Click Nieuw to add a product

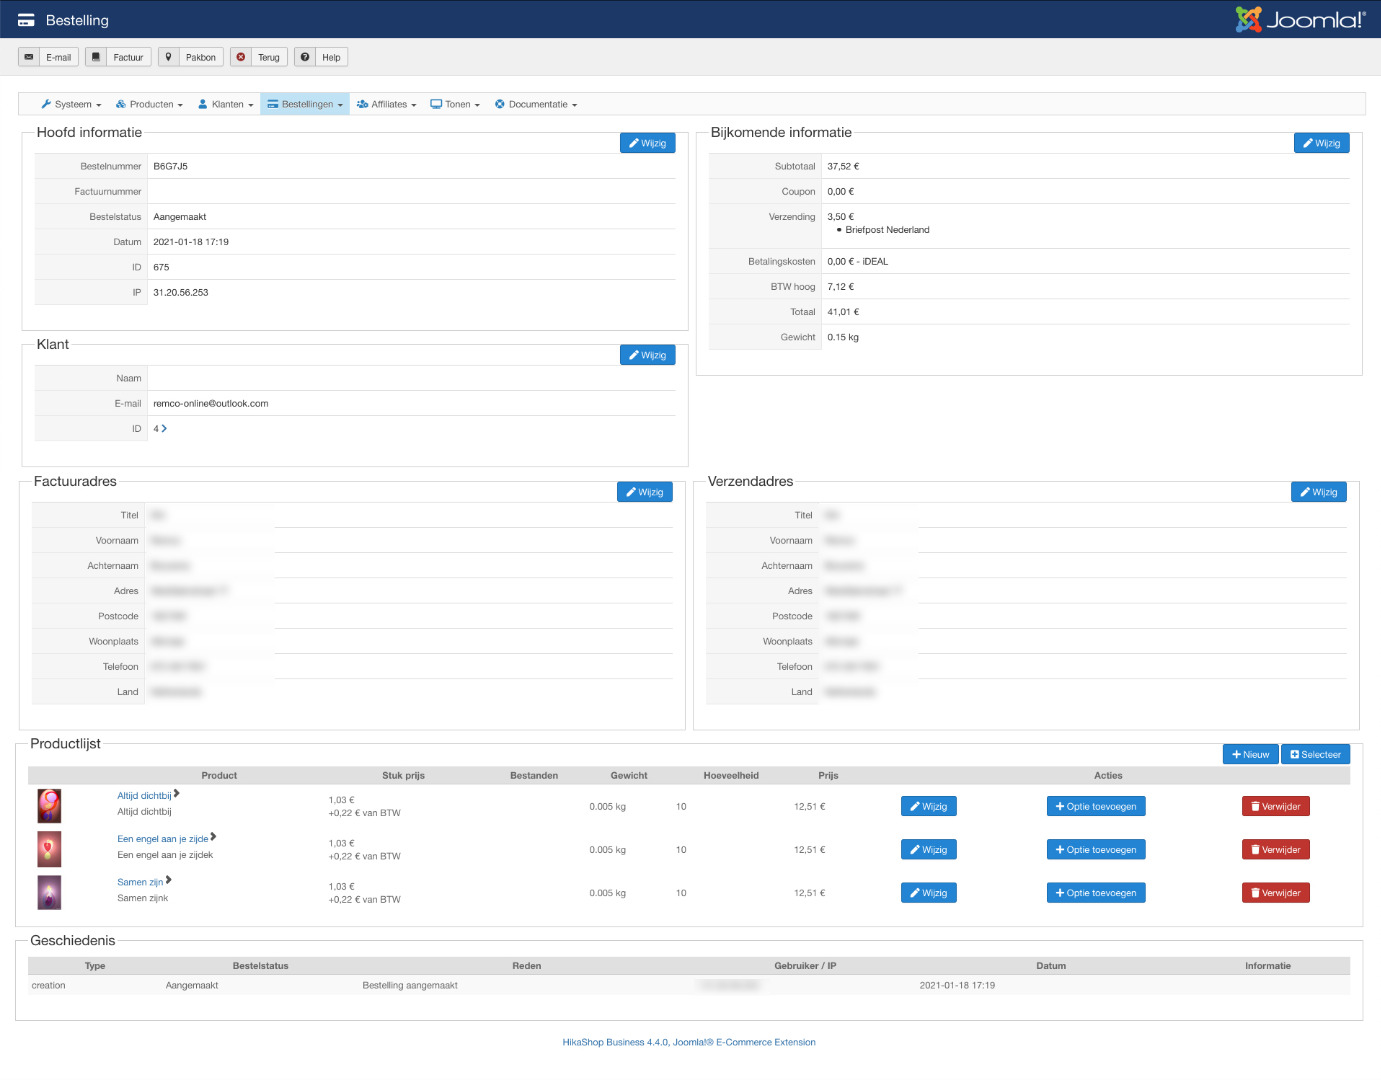[1250, 754]
